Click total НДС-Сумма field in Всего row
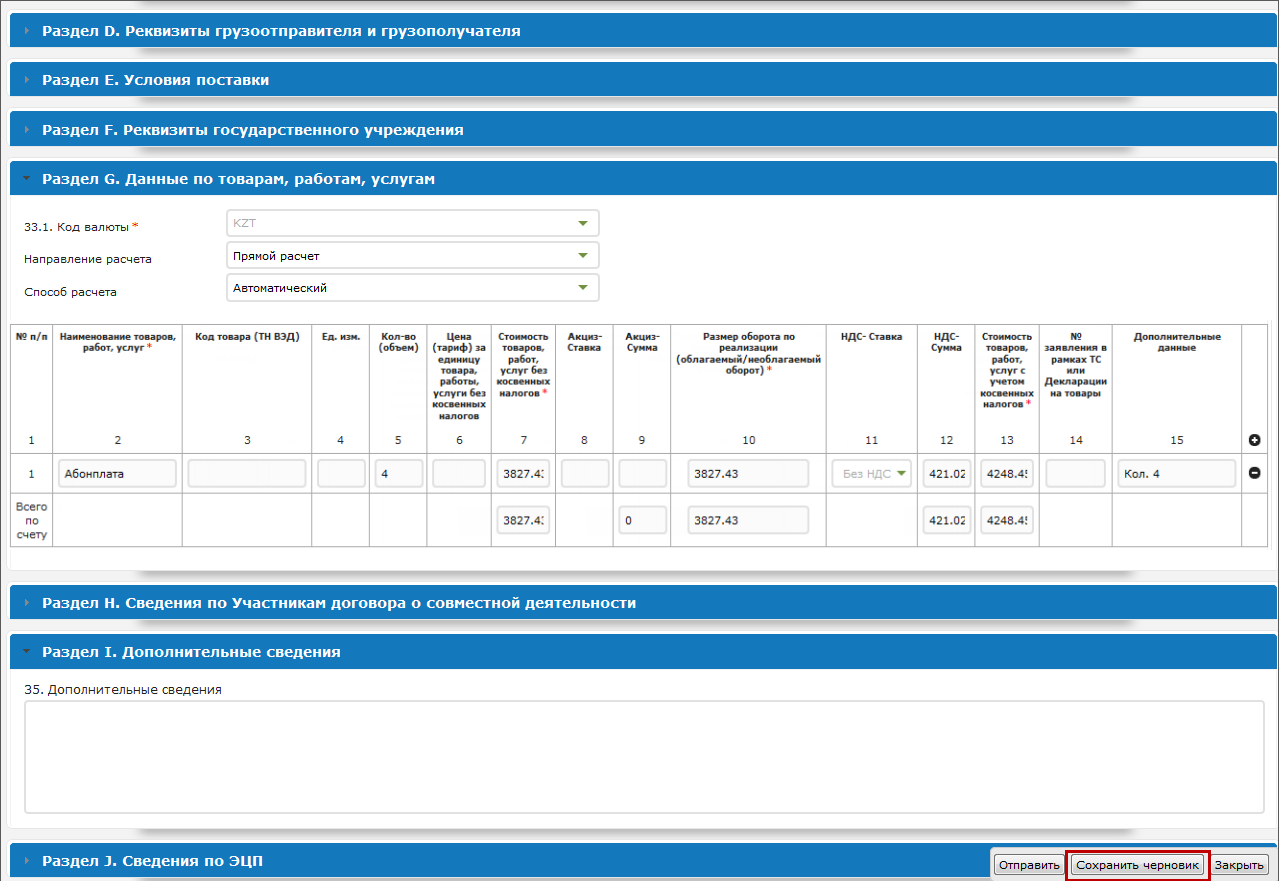 946,520
